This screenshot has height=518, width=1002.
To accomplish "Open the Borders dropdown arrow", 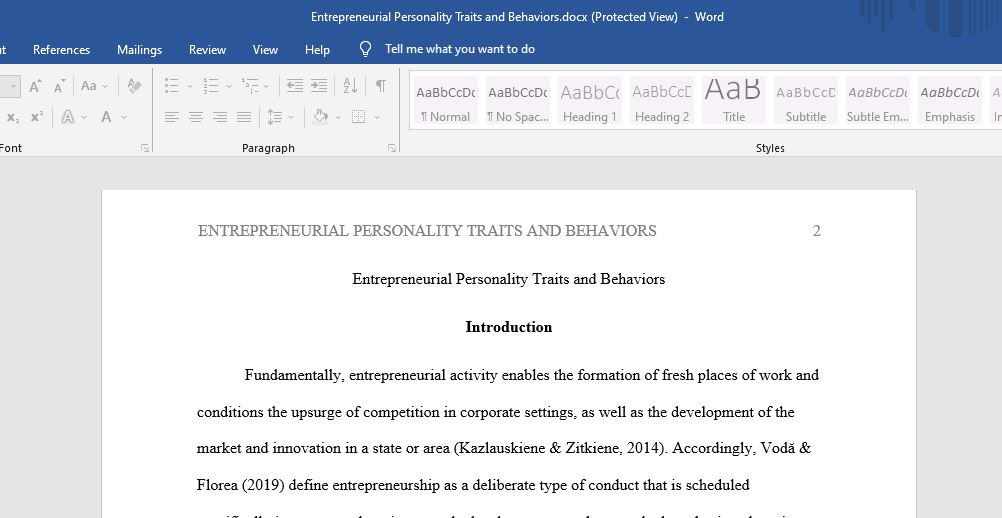I will (x=377, y=118).
